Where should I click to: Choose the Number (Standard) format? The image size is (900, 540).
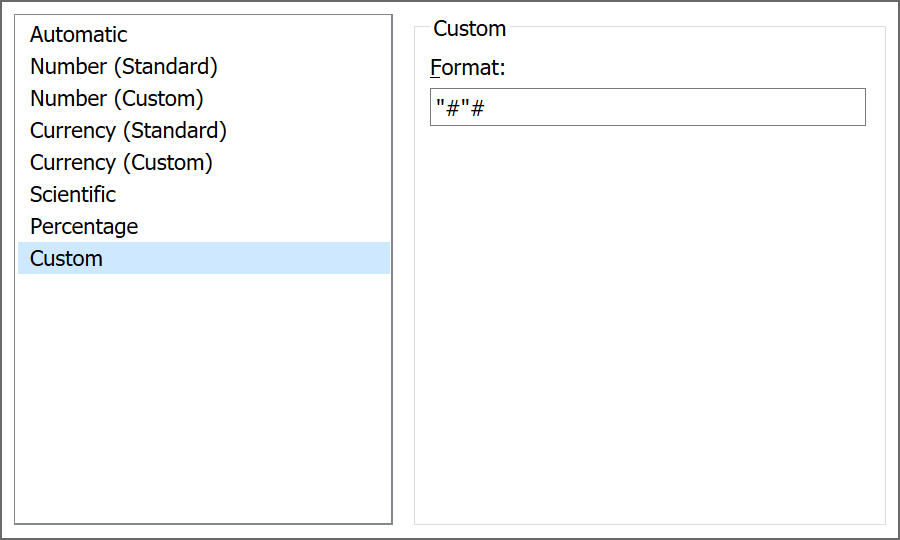pyautogui.click(x=124, y=67)
